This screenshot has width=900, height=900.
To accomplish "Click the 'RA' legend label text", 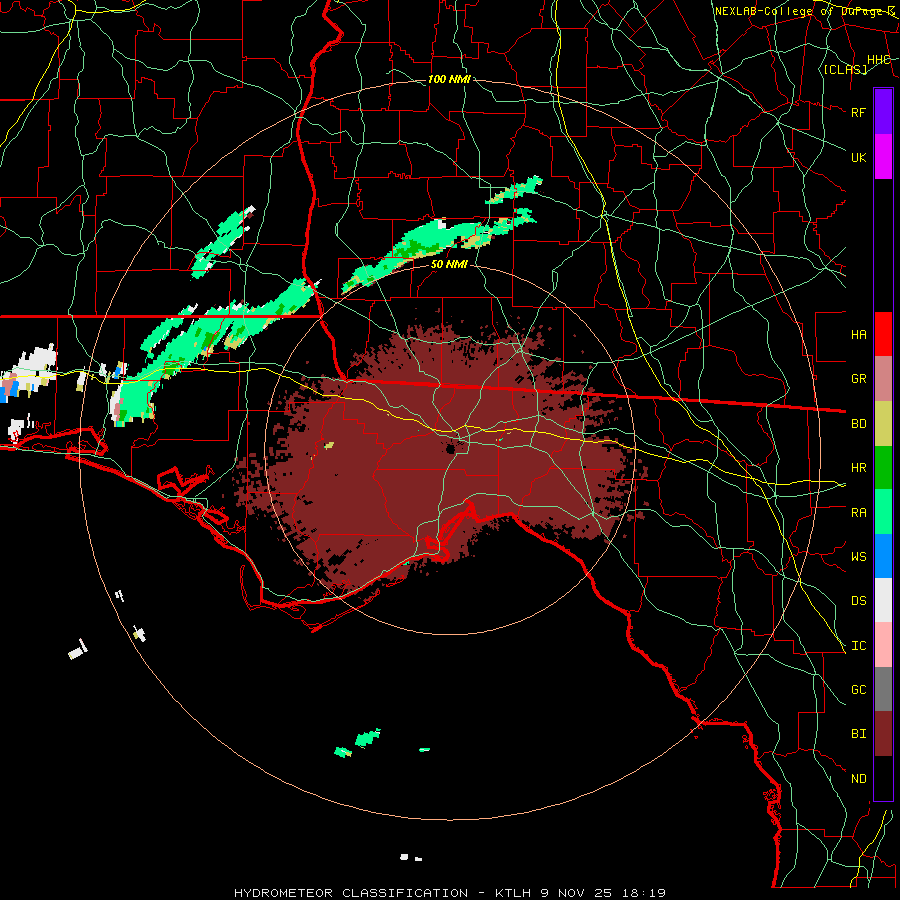I will [858, 513].
